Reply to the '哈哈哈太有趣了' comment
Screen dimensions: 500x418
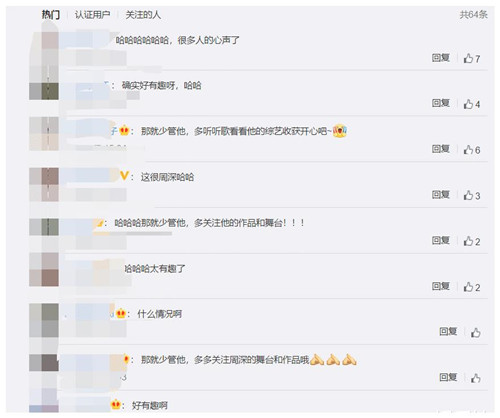pyautogui.click(x=441, y=286)
